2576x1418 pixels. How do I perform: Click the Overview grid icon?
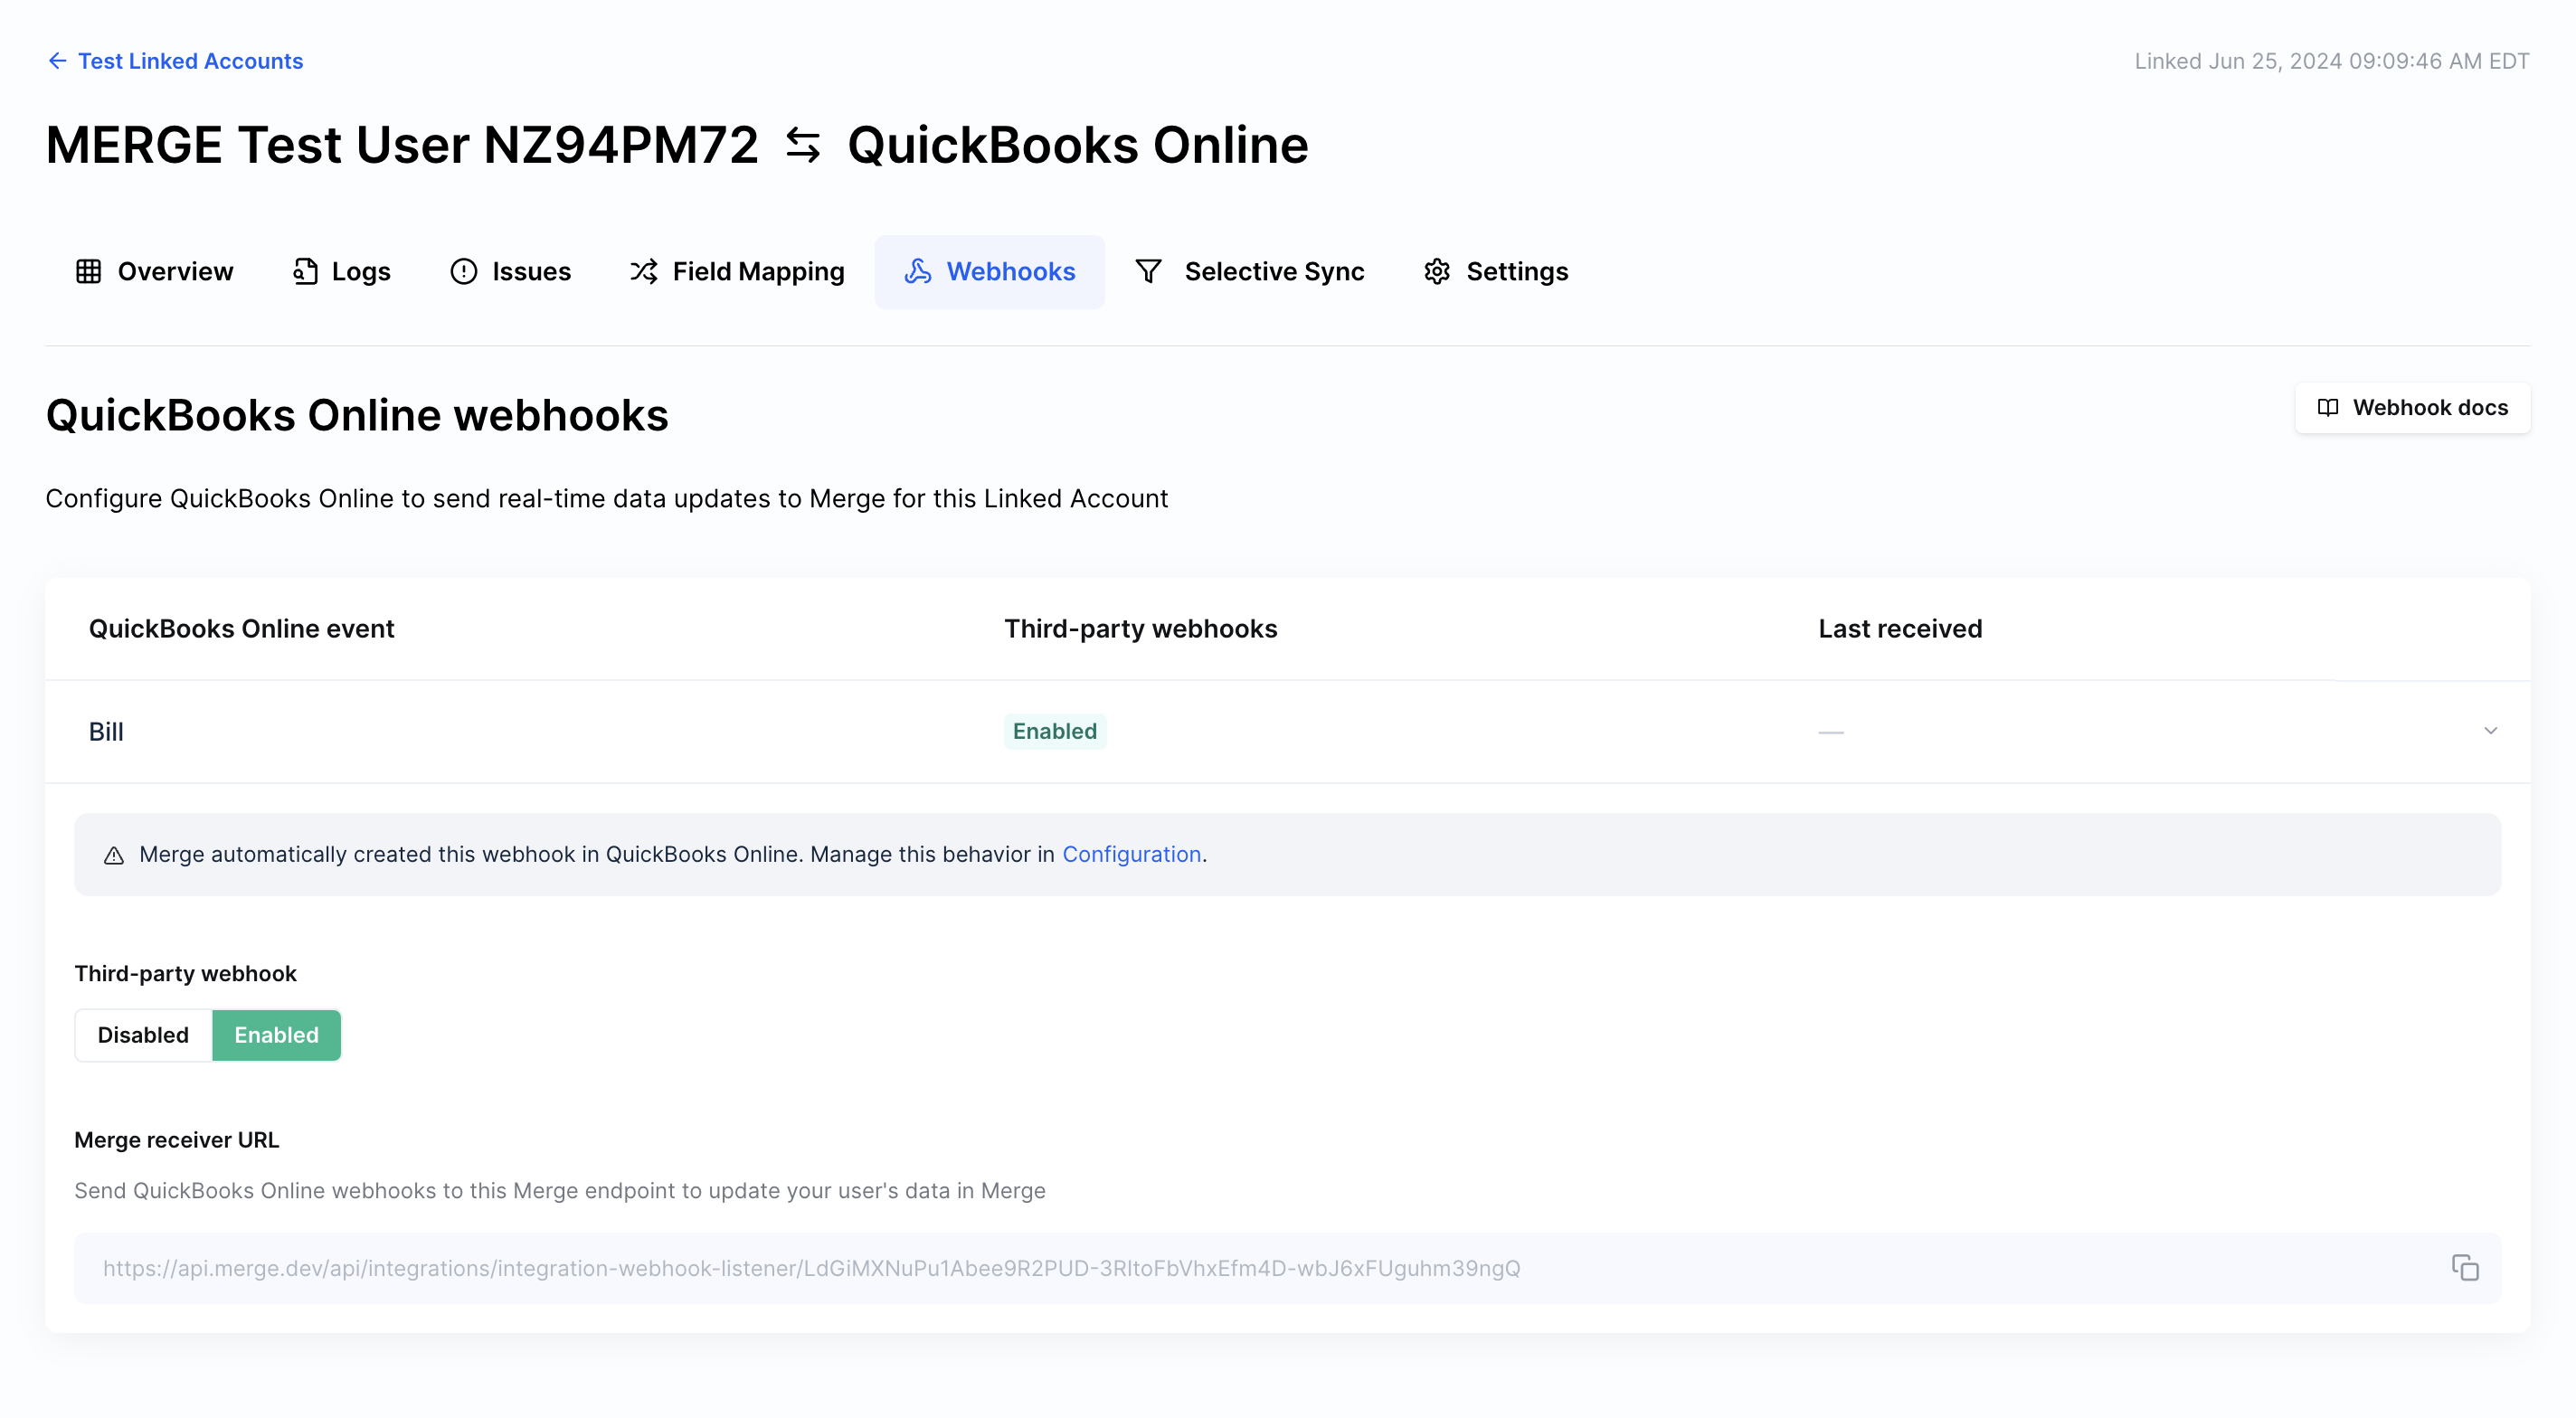(x=88, y=271)
